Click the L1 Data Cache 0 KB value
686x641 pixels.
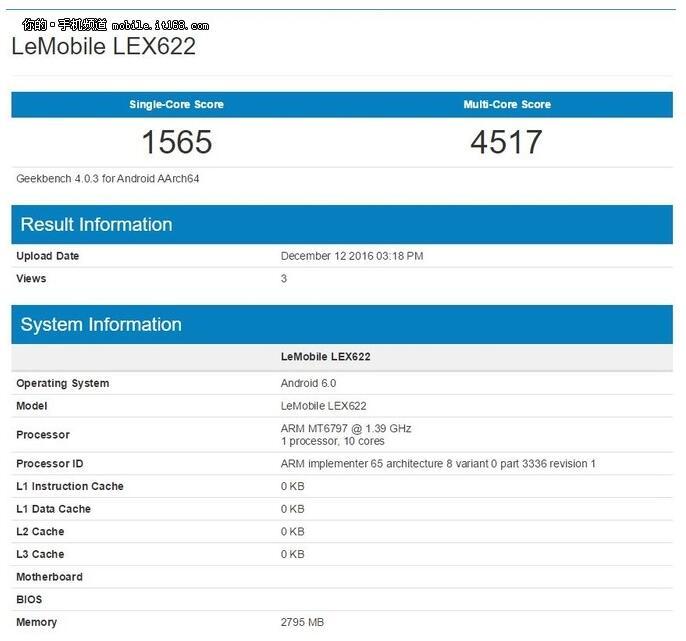(293, 509)
